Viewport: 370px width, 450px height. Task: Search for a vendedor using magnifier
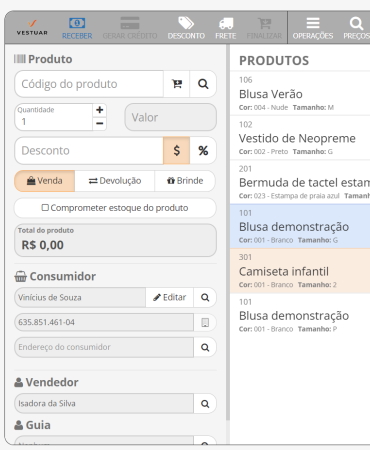(205, 404)
